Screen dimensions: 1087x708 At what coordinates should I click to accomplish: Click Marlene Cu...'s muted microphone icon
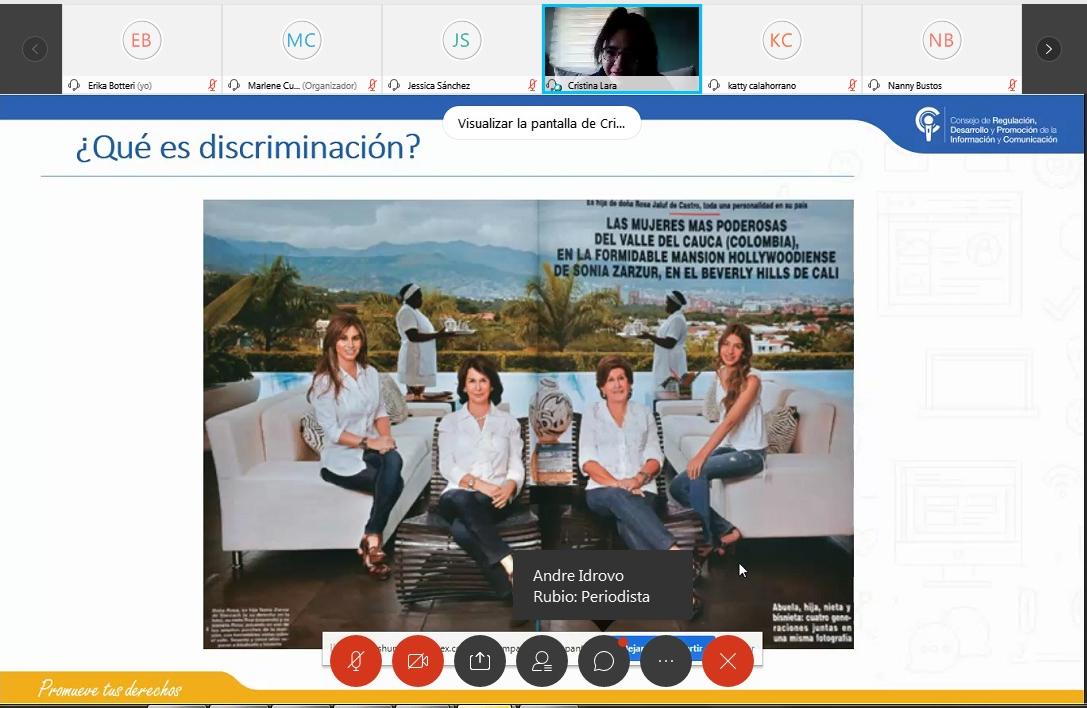point(372,85)
